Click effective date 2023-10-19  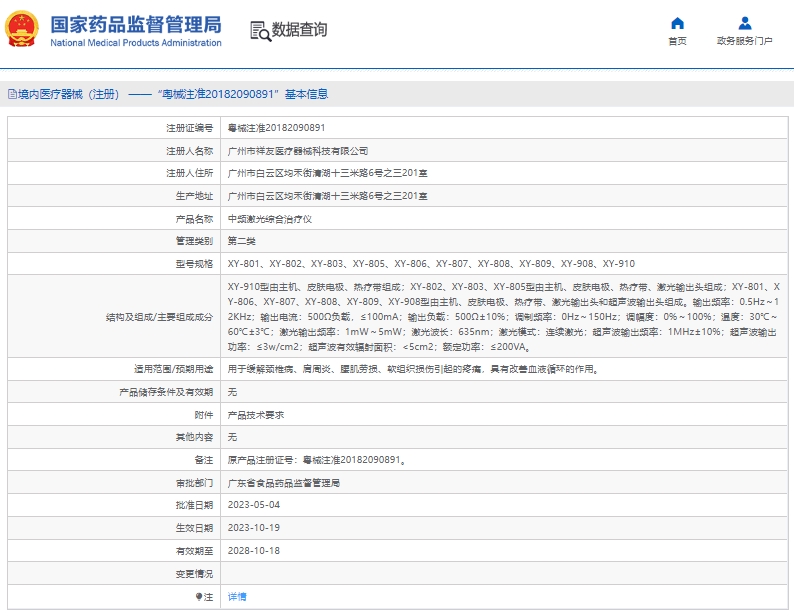click(x=254, y=528)
